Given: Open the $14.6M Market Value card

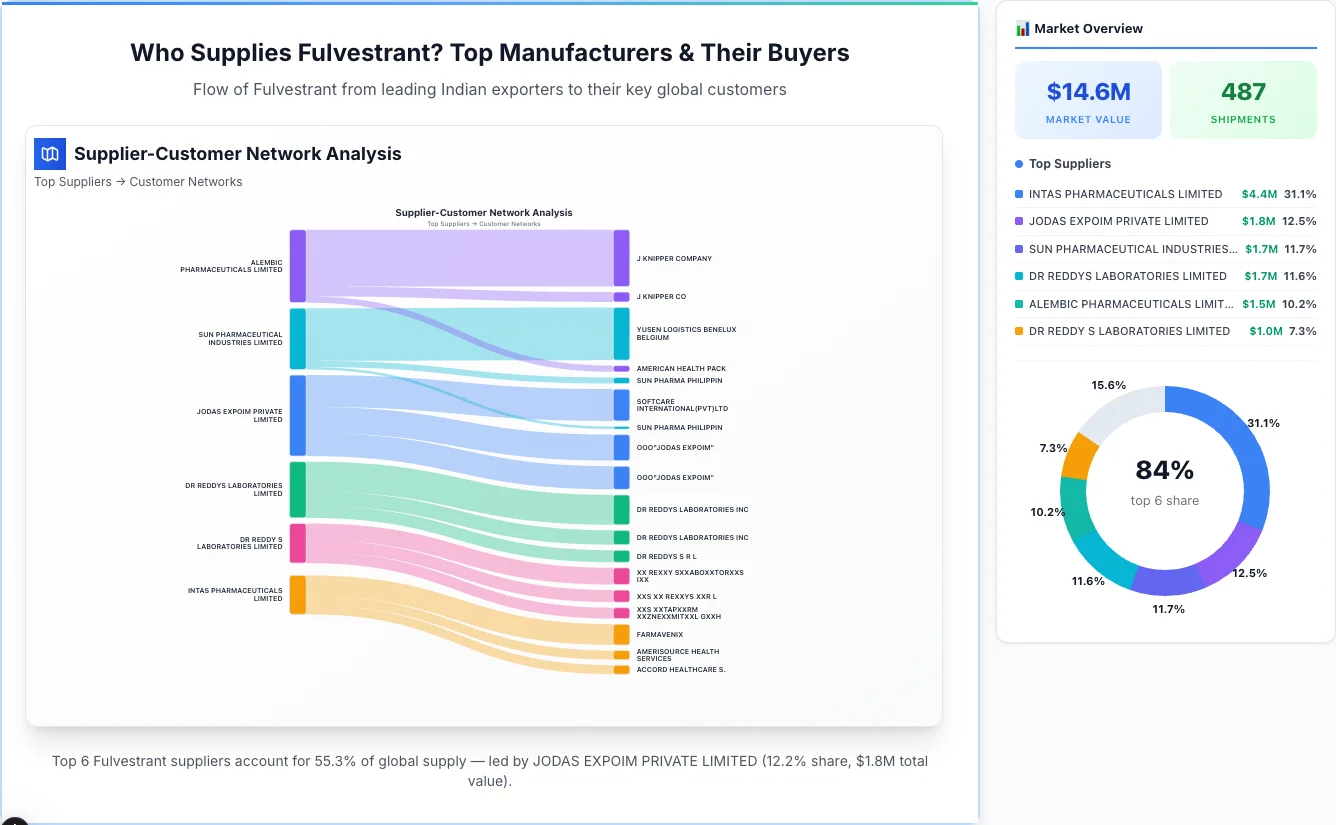Looking at the screenshot, I should pyautogui.click(x=1088, y=99).
